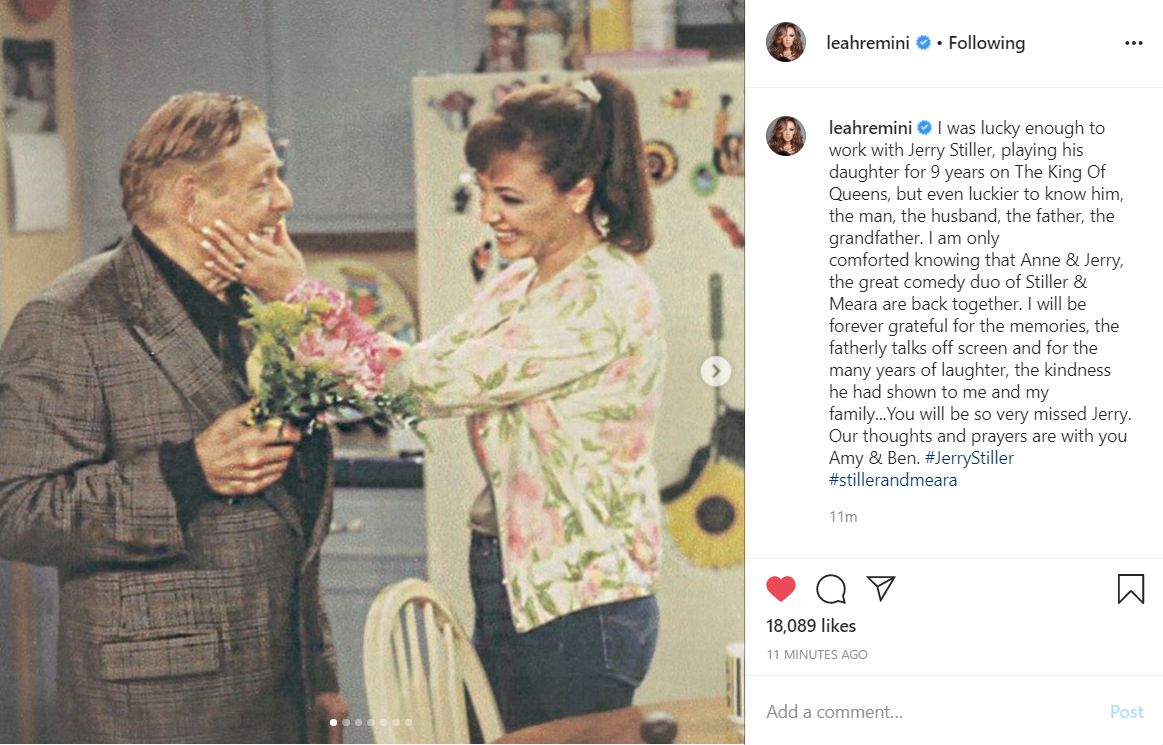Open the #stillerandmeara hashtag page
Image resolution: width=1163 pixels, height=745 pixels.
[892, 479]
